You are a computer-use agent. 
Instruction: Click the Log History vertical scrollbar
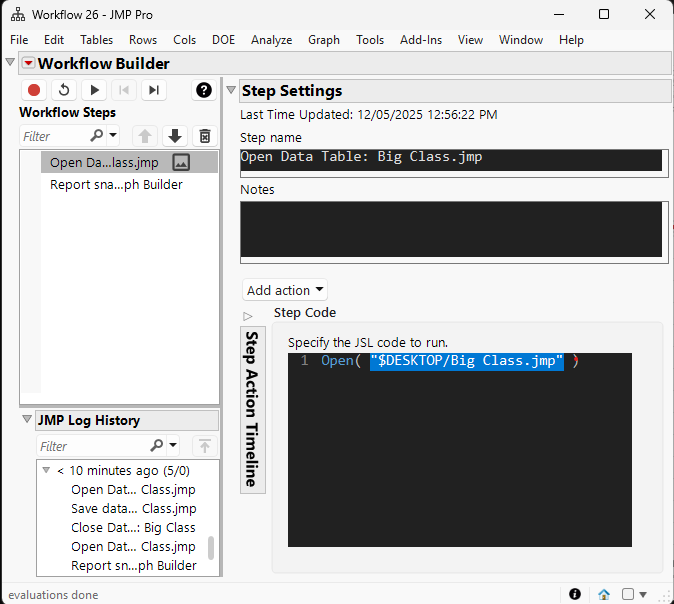[x=211, y=548]
